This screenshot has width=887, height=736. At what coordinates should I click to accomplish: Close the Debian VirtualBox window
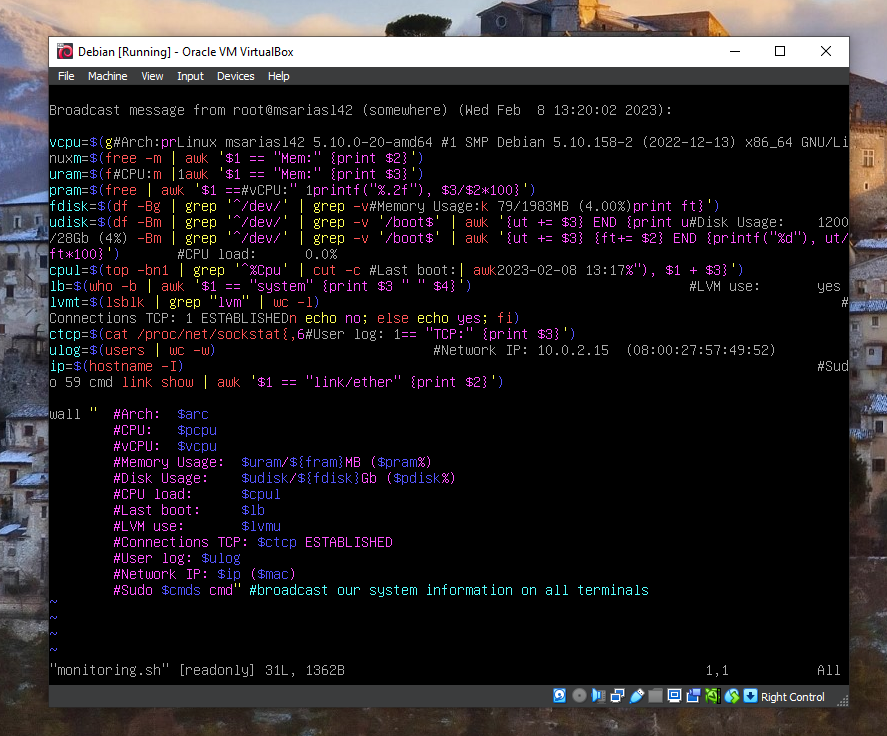click(x=826, y=51)
